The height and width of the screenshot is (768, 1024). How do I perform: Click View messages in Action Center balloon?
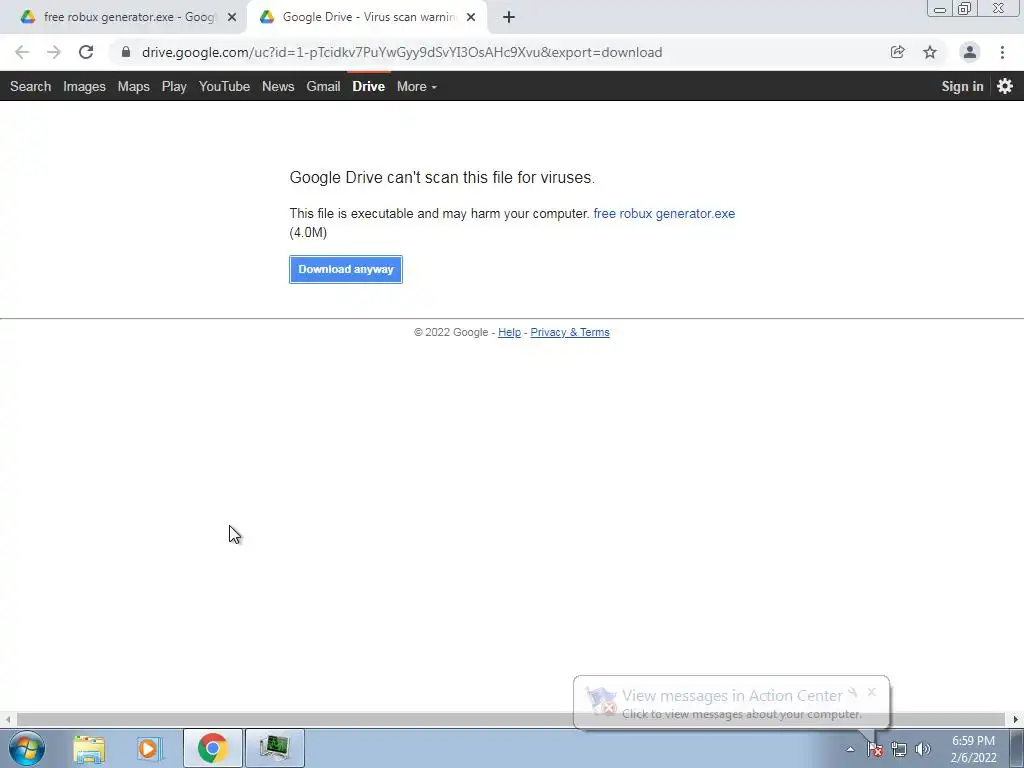point(731,696)
